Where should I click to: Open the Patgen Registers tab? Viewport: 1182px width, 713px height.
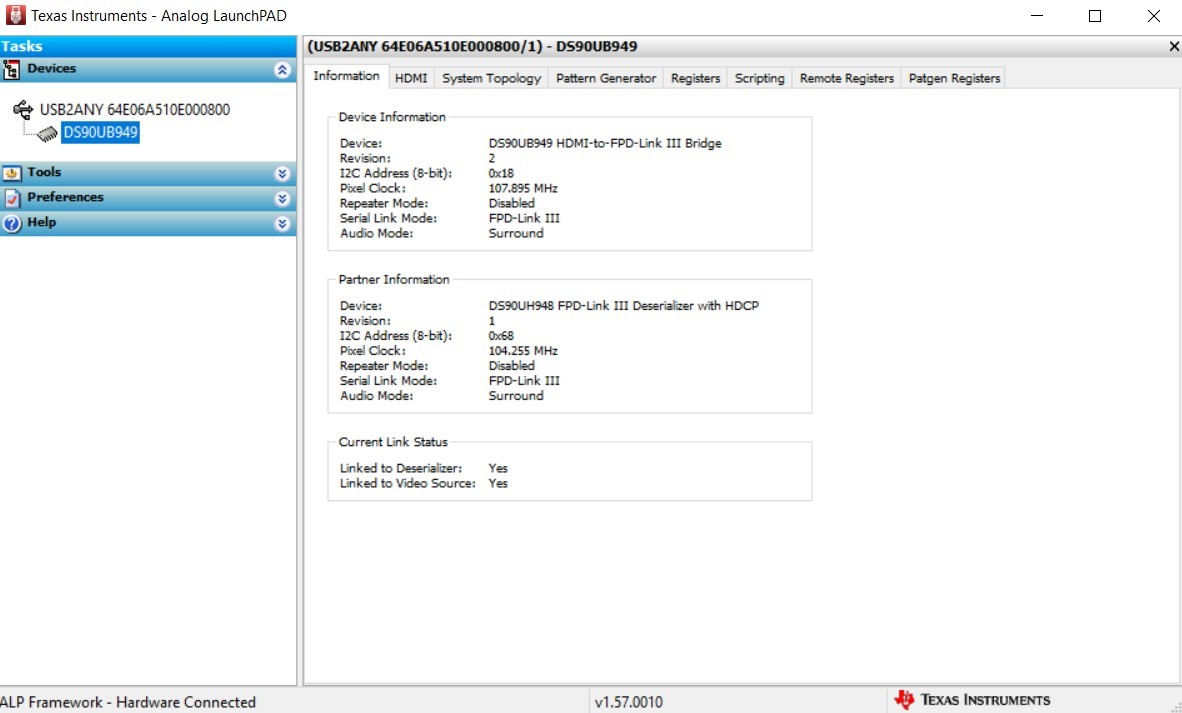(x=954, y=78)
